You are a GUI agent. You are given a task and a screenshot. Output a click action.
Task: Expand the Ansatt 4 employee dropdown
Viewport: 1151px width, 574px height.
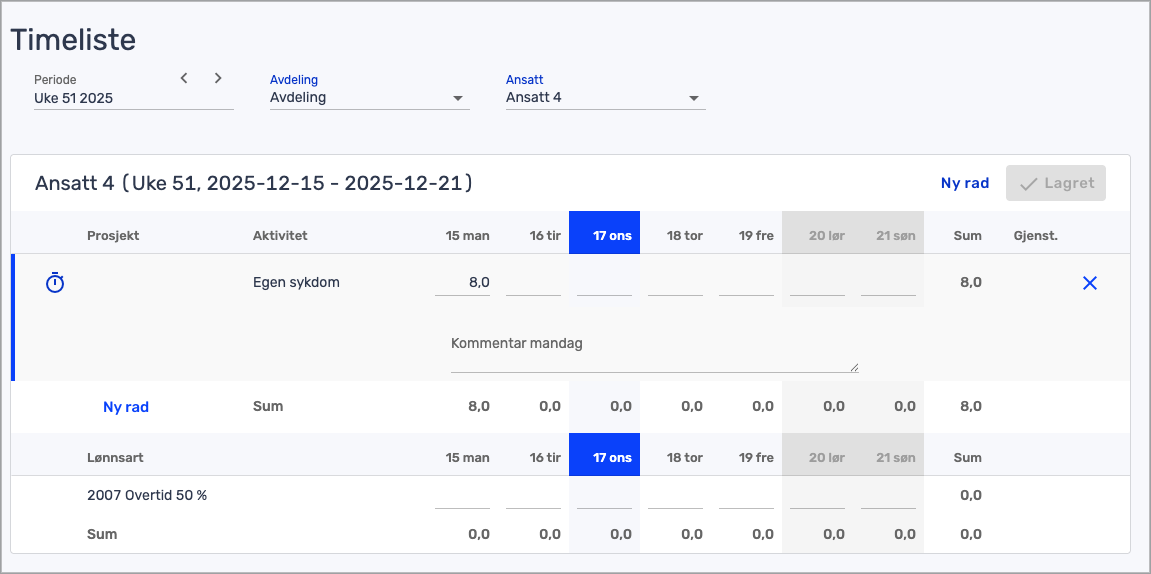[605, 98]
